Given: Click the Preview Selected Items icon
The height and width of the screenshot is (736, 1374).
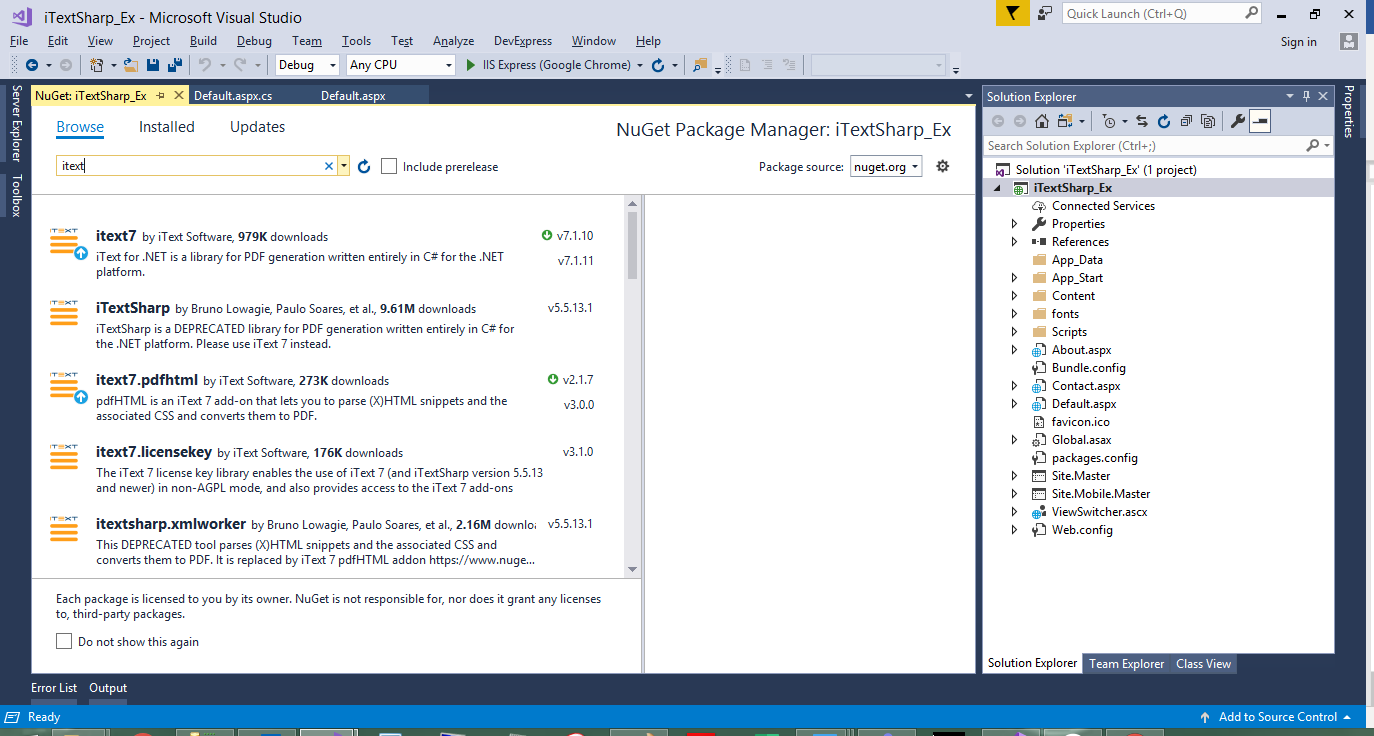Looking at the screenshot, I should [1260, 121].
